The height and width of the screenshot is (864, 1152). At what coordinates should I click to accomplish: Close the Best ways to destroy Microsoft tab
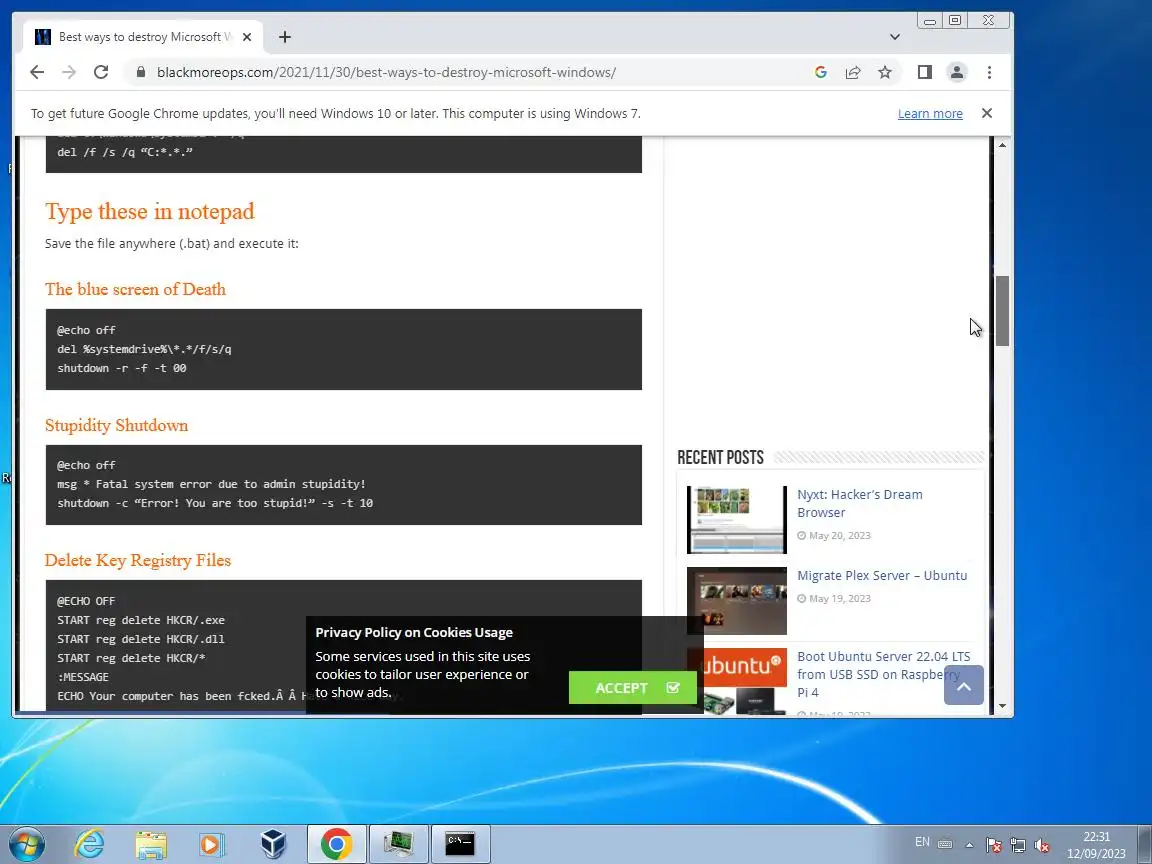point(247,37)
